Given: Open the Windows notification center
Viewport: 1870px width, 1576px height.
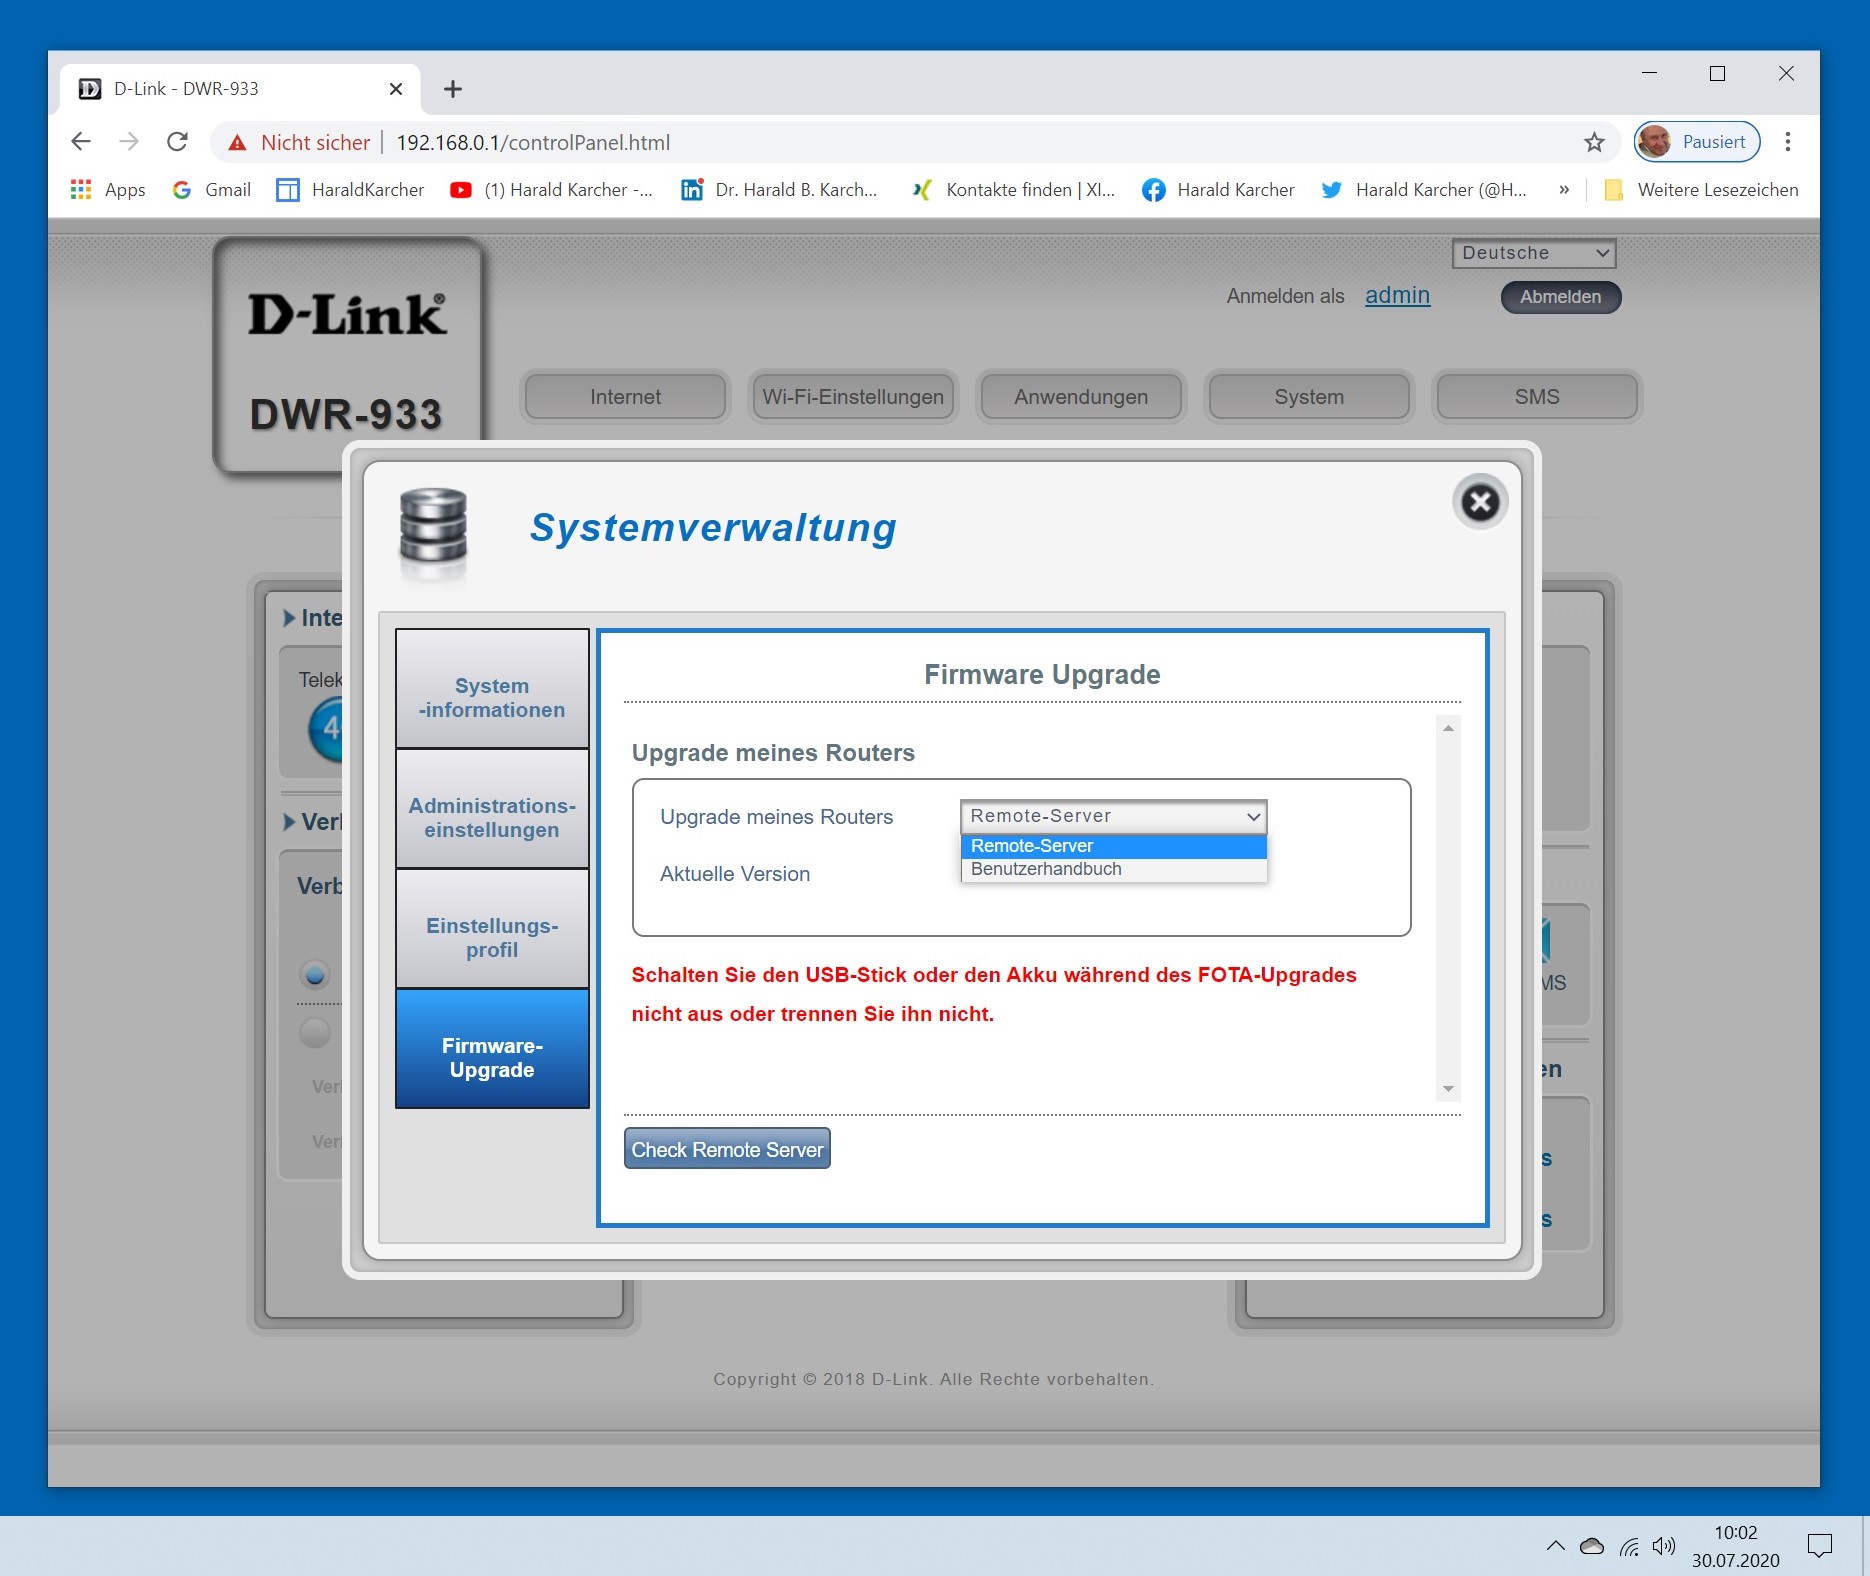Looking at the screenshot, I should pyautogui.click(x=1820, y=1546).
